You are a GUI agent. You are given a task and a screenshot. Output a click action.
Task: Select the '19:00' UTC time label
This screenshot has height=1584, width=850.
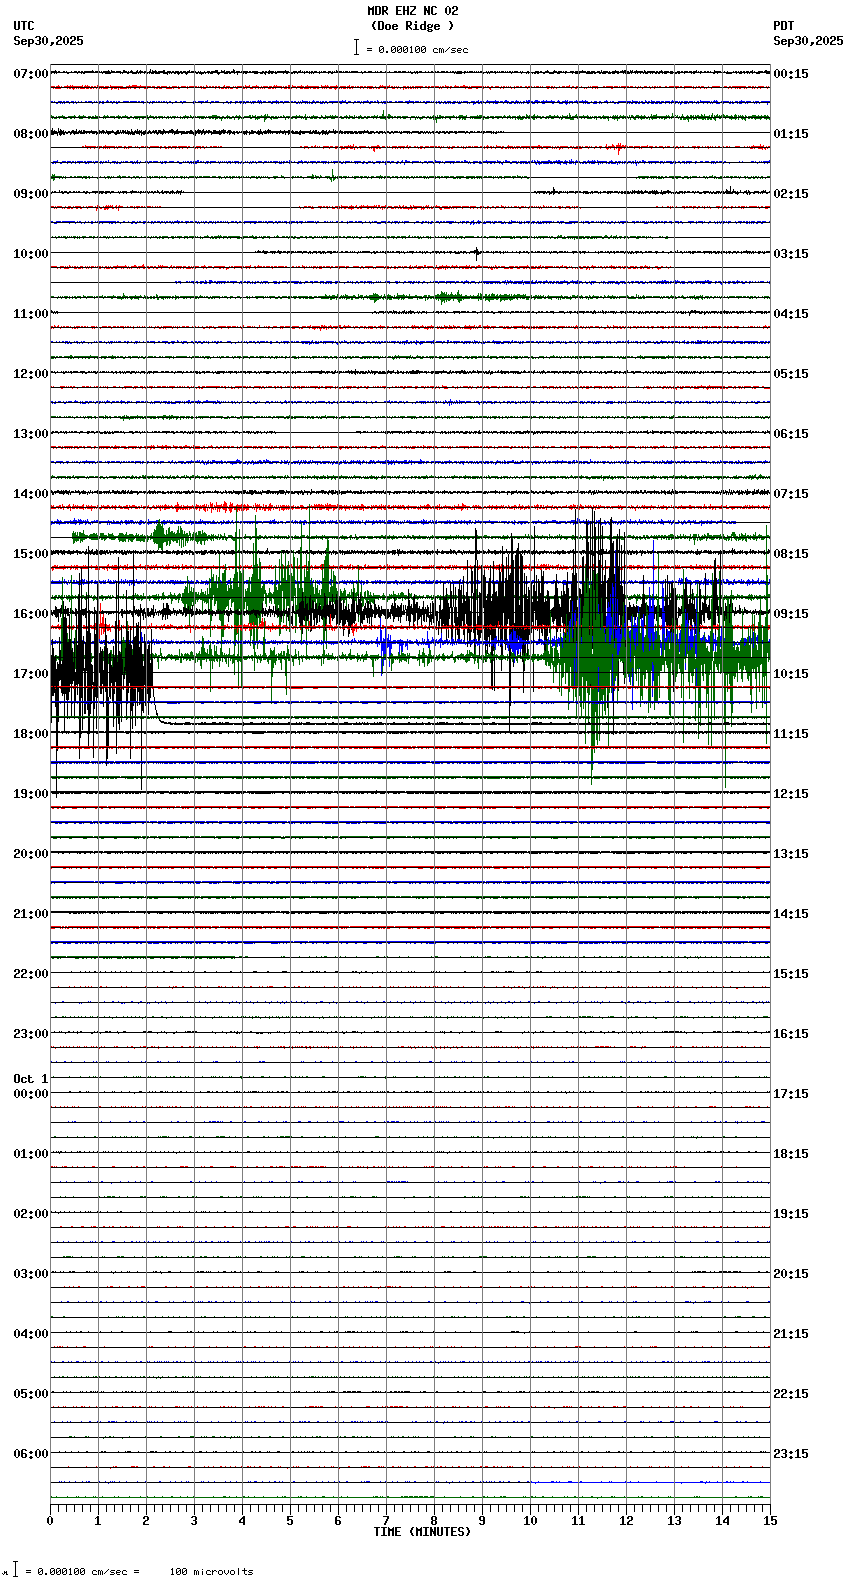pos(31,794)
